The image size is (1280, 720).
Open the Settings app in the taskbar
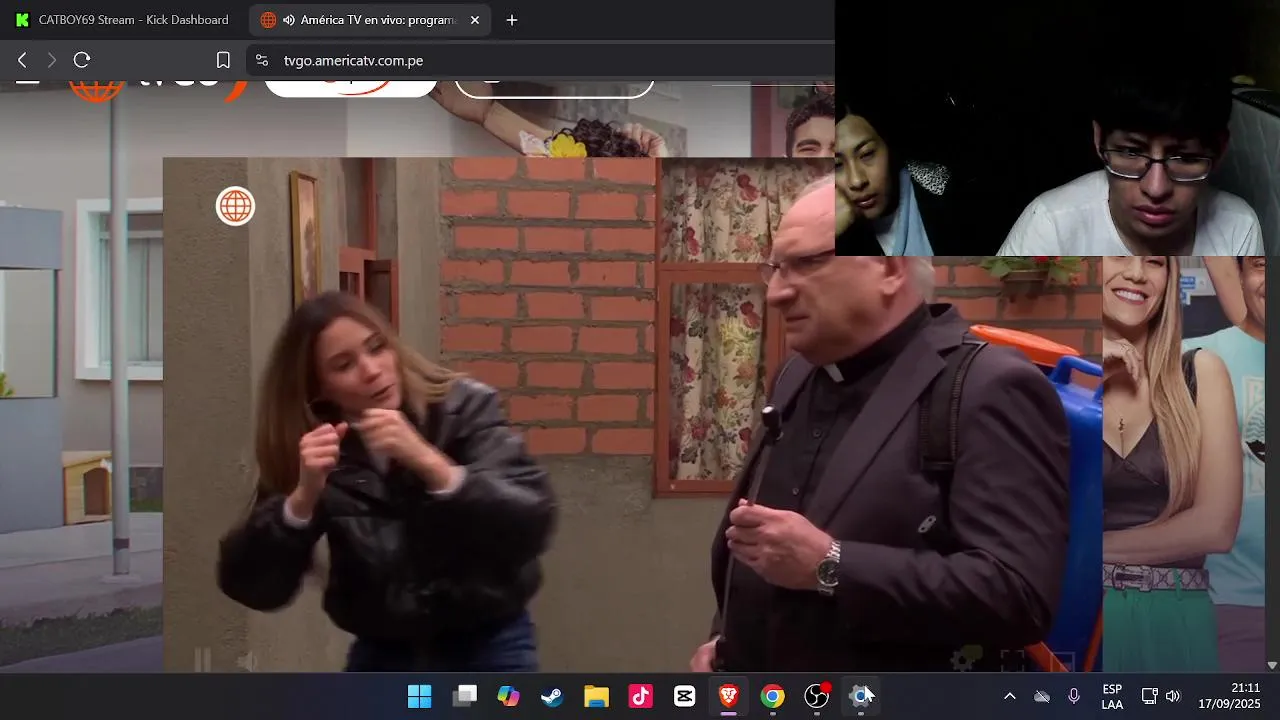(861, 696)
